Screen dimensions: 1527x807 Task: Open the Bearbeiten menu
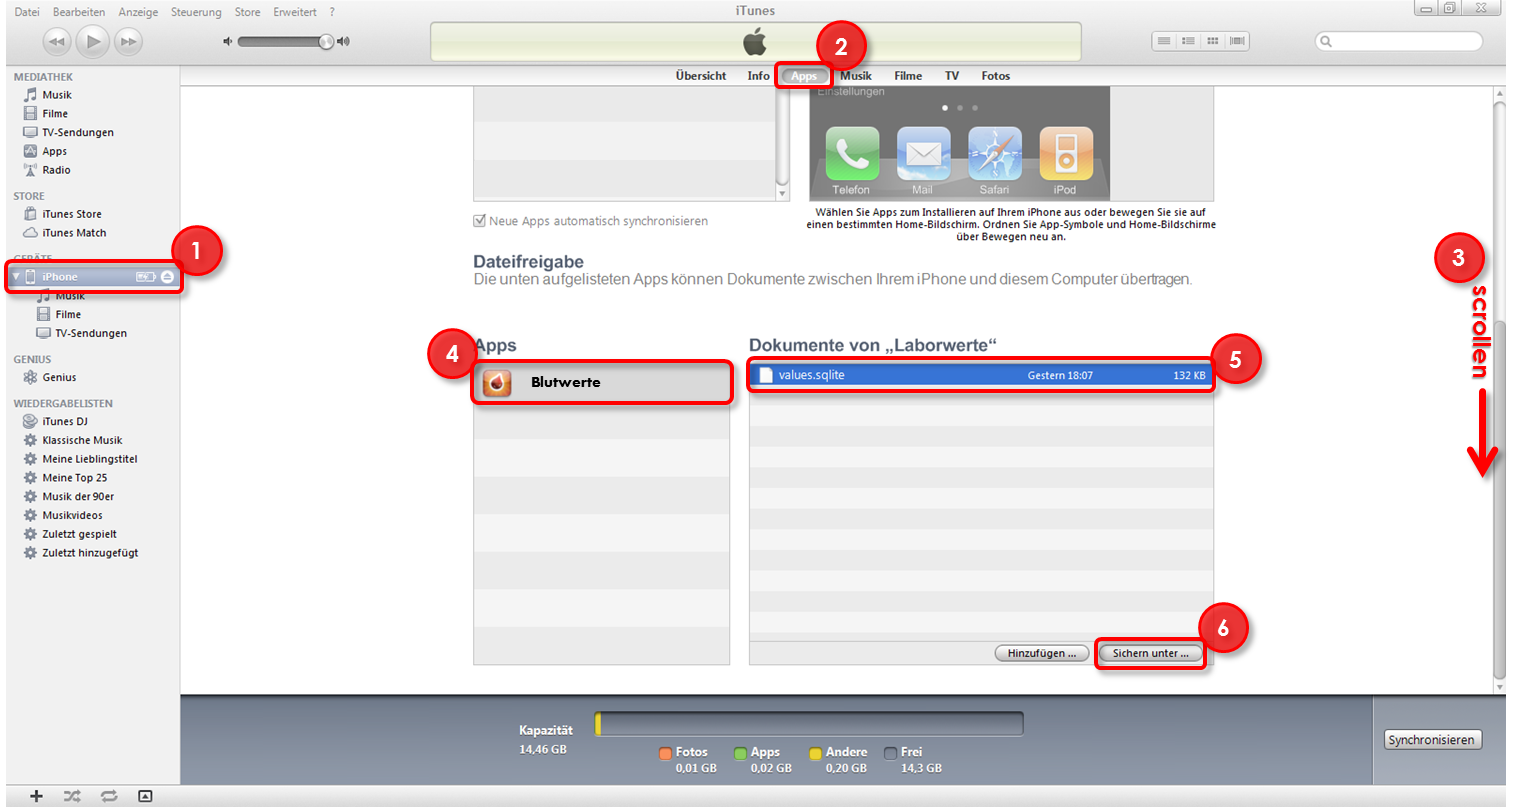(x=79, y=12)
